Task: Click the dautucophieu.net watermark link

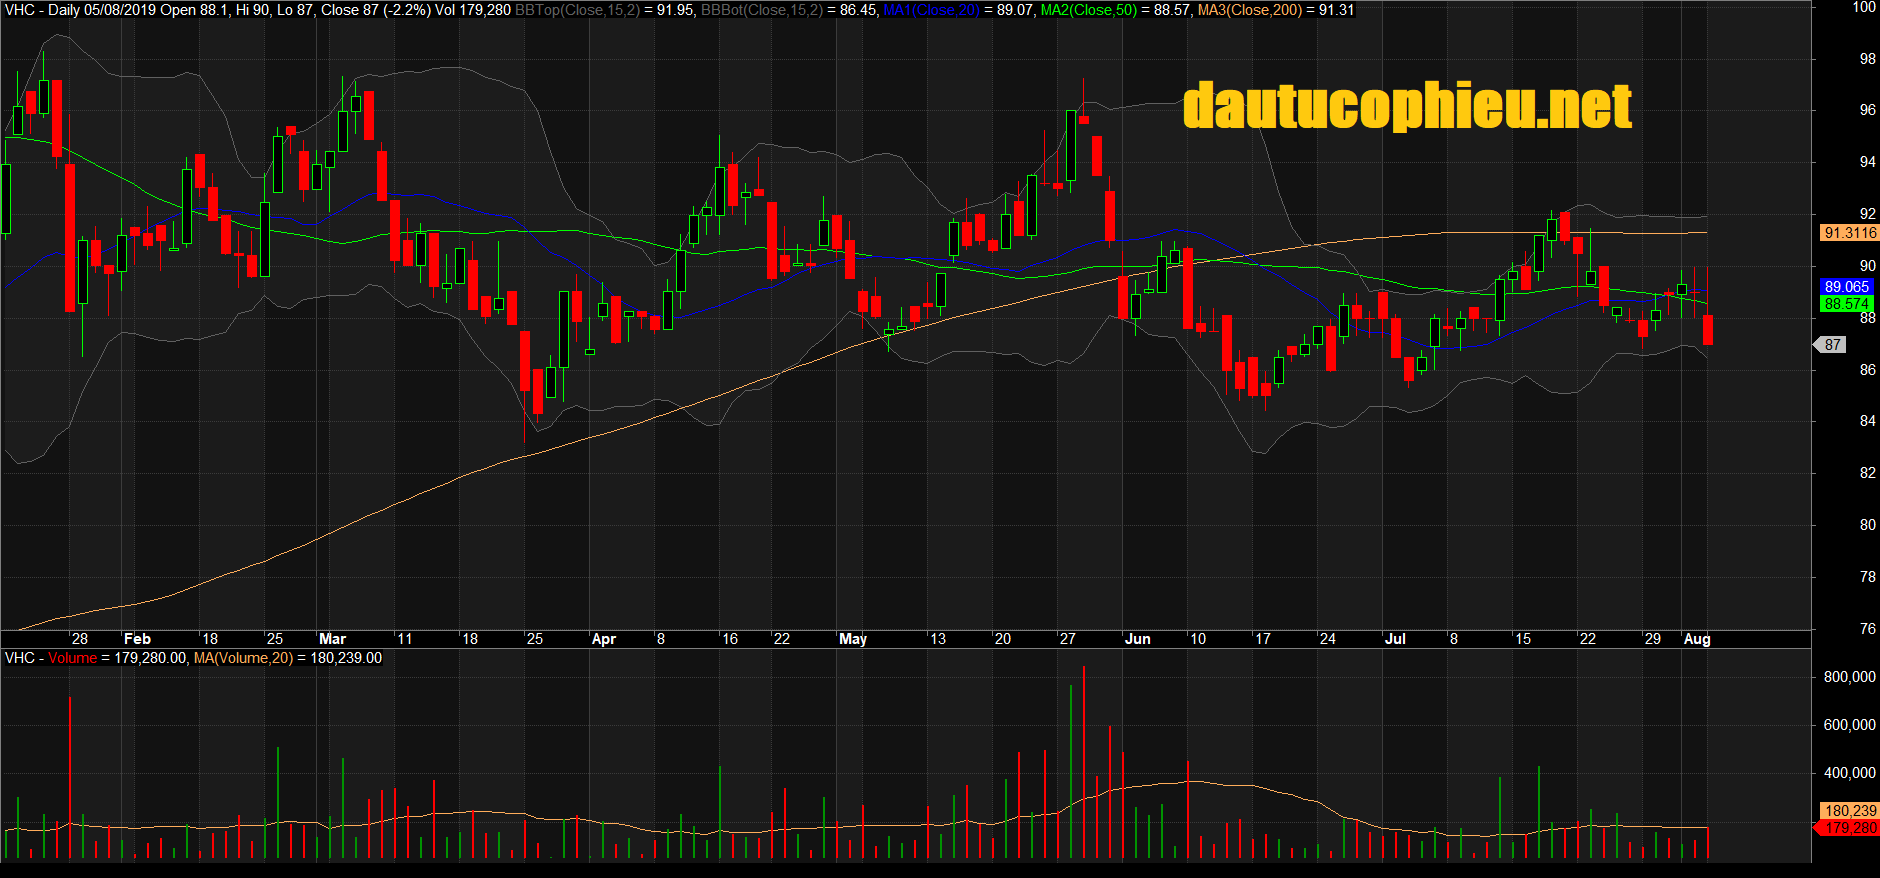Action: 1406,107
